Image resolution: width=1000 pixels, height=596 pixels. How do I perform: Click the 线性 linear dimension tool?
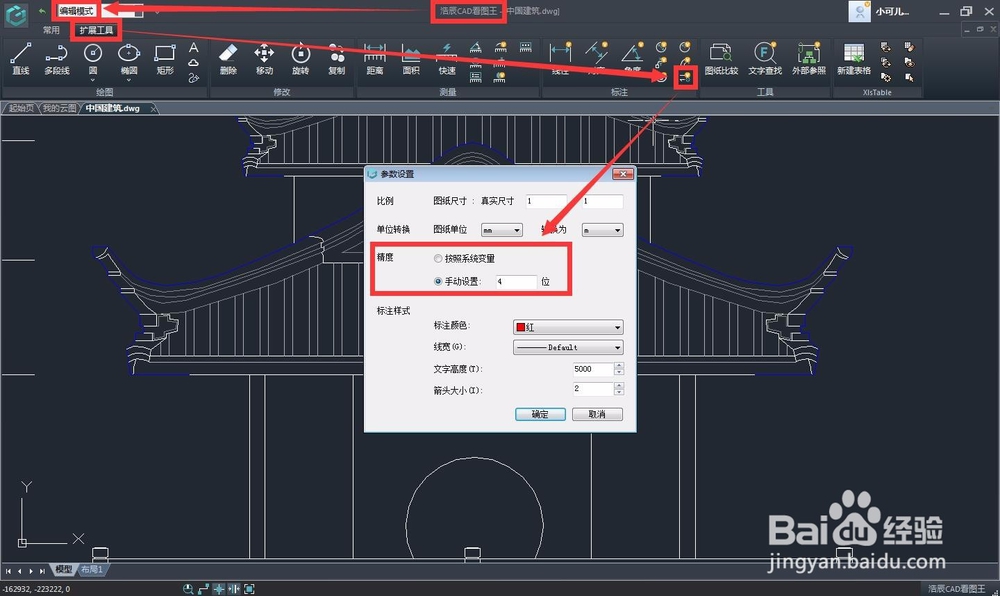[560, 59]
